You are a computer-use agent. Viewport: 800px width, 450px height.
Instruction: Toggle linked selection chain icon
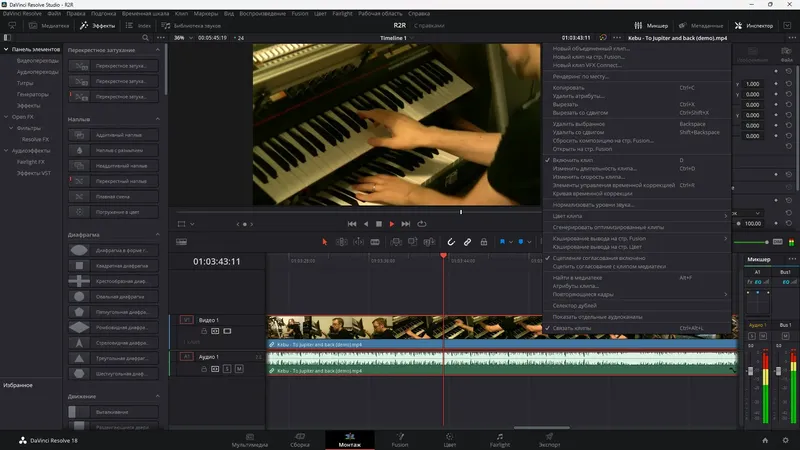click(467, 242)
